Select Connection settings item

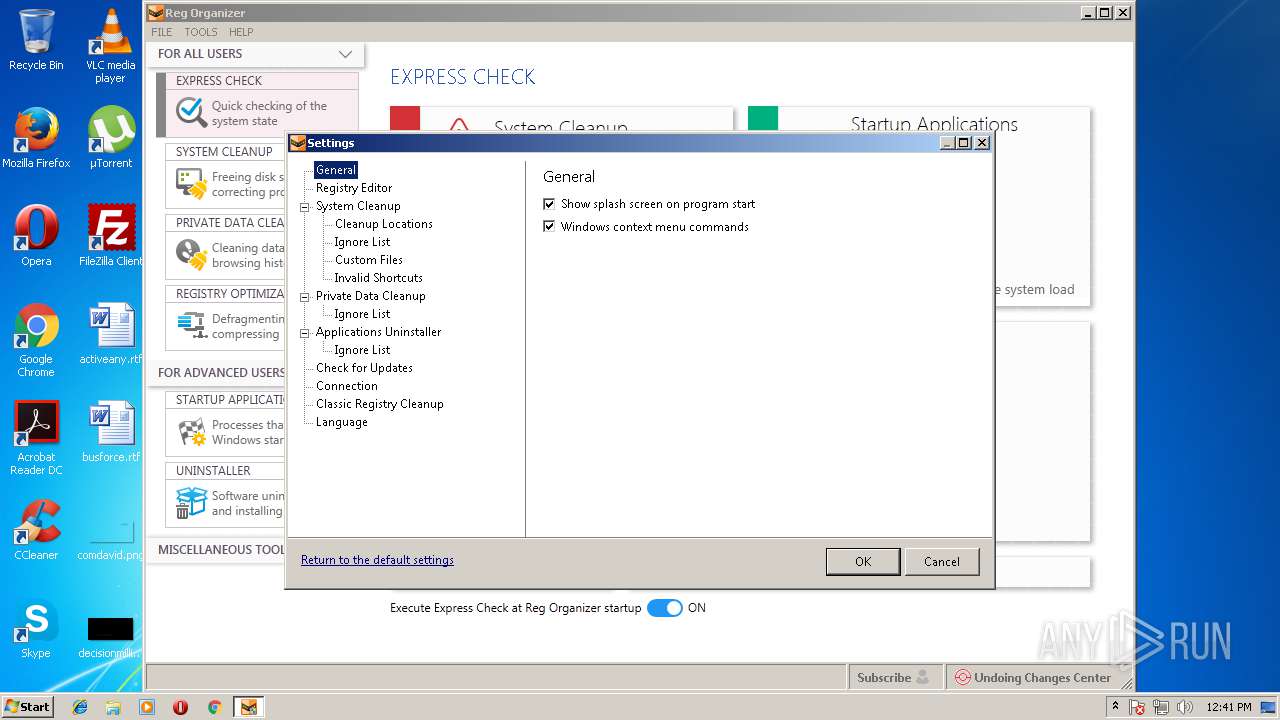point(347,386)
